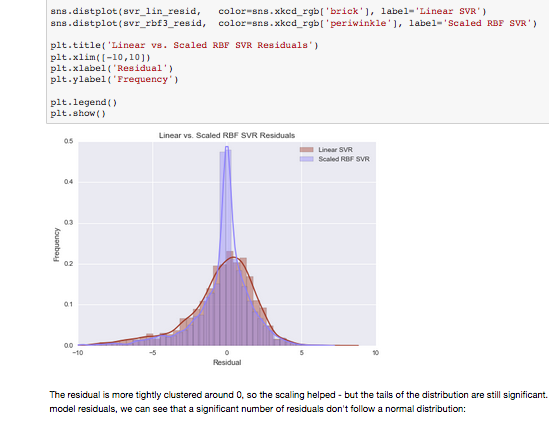
Task: Select the 'Linear SVR' legend label
Action: point(335,149)
